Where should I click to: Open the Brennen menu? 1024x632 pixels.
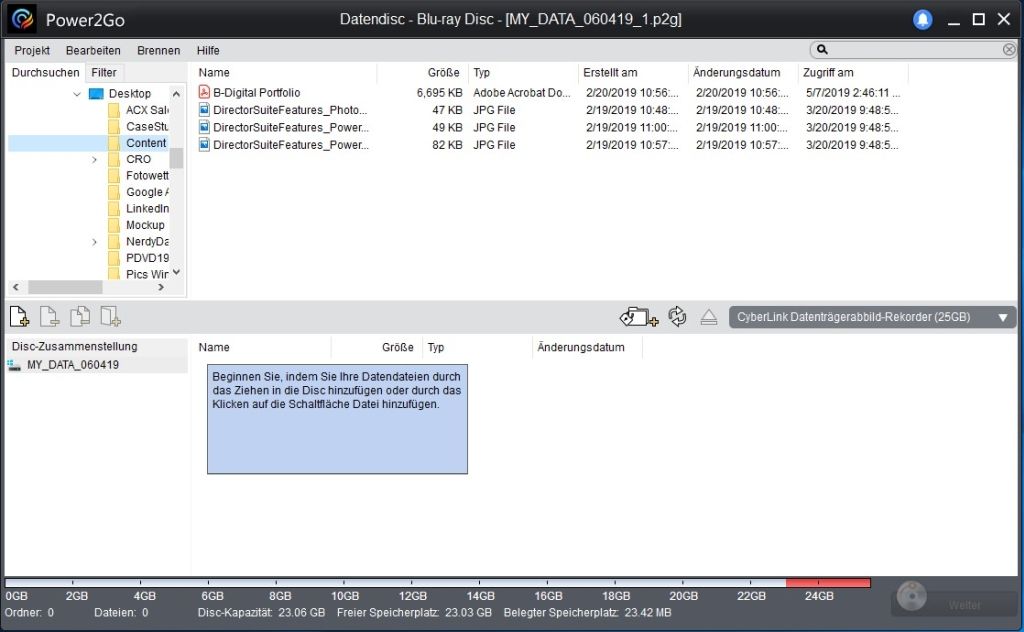click(x=158, y=50)
